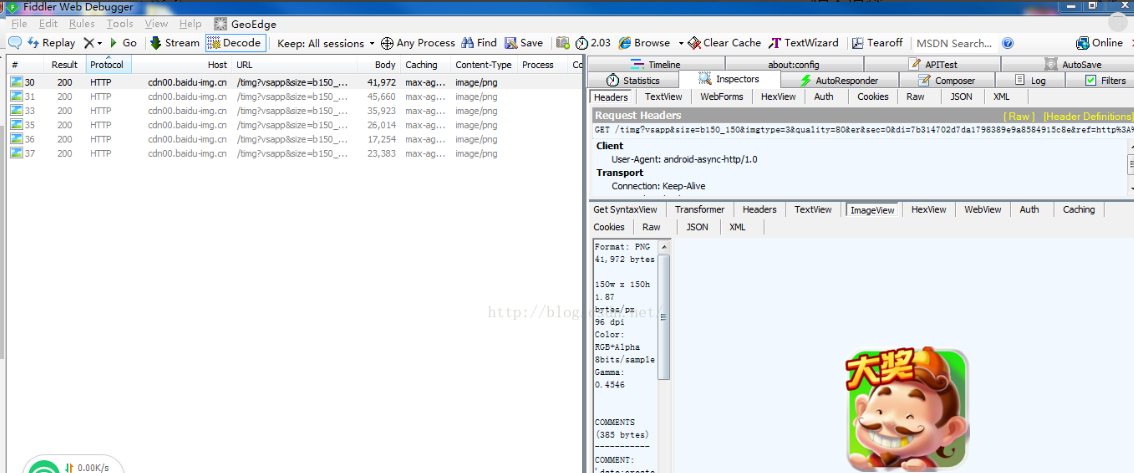Click the timer clock icon
Image resolution: width=1134 pixels, height=473 pixels.
pos(582,43)
